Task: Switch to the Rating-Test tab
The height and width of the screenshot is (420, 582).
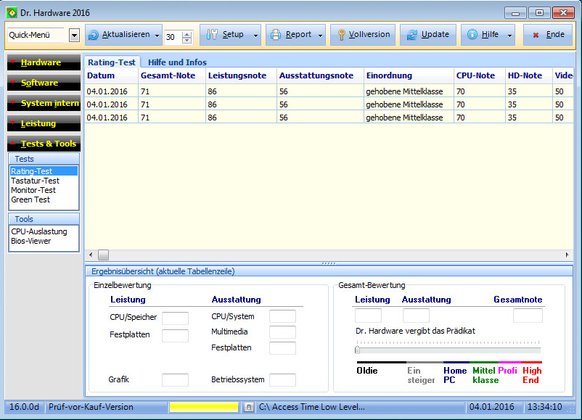Action: pyautogui.click(x=112, y=62)
